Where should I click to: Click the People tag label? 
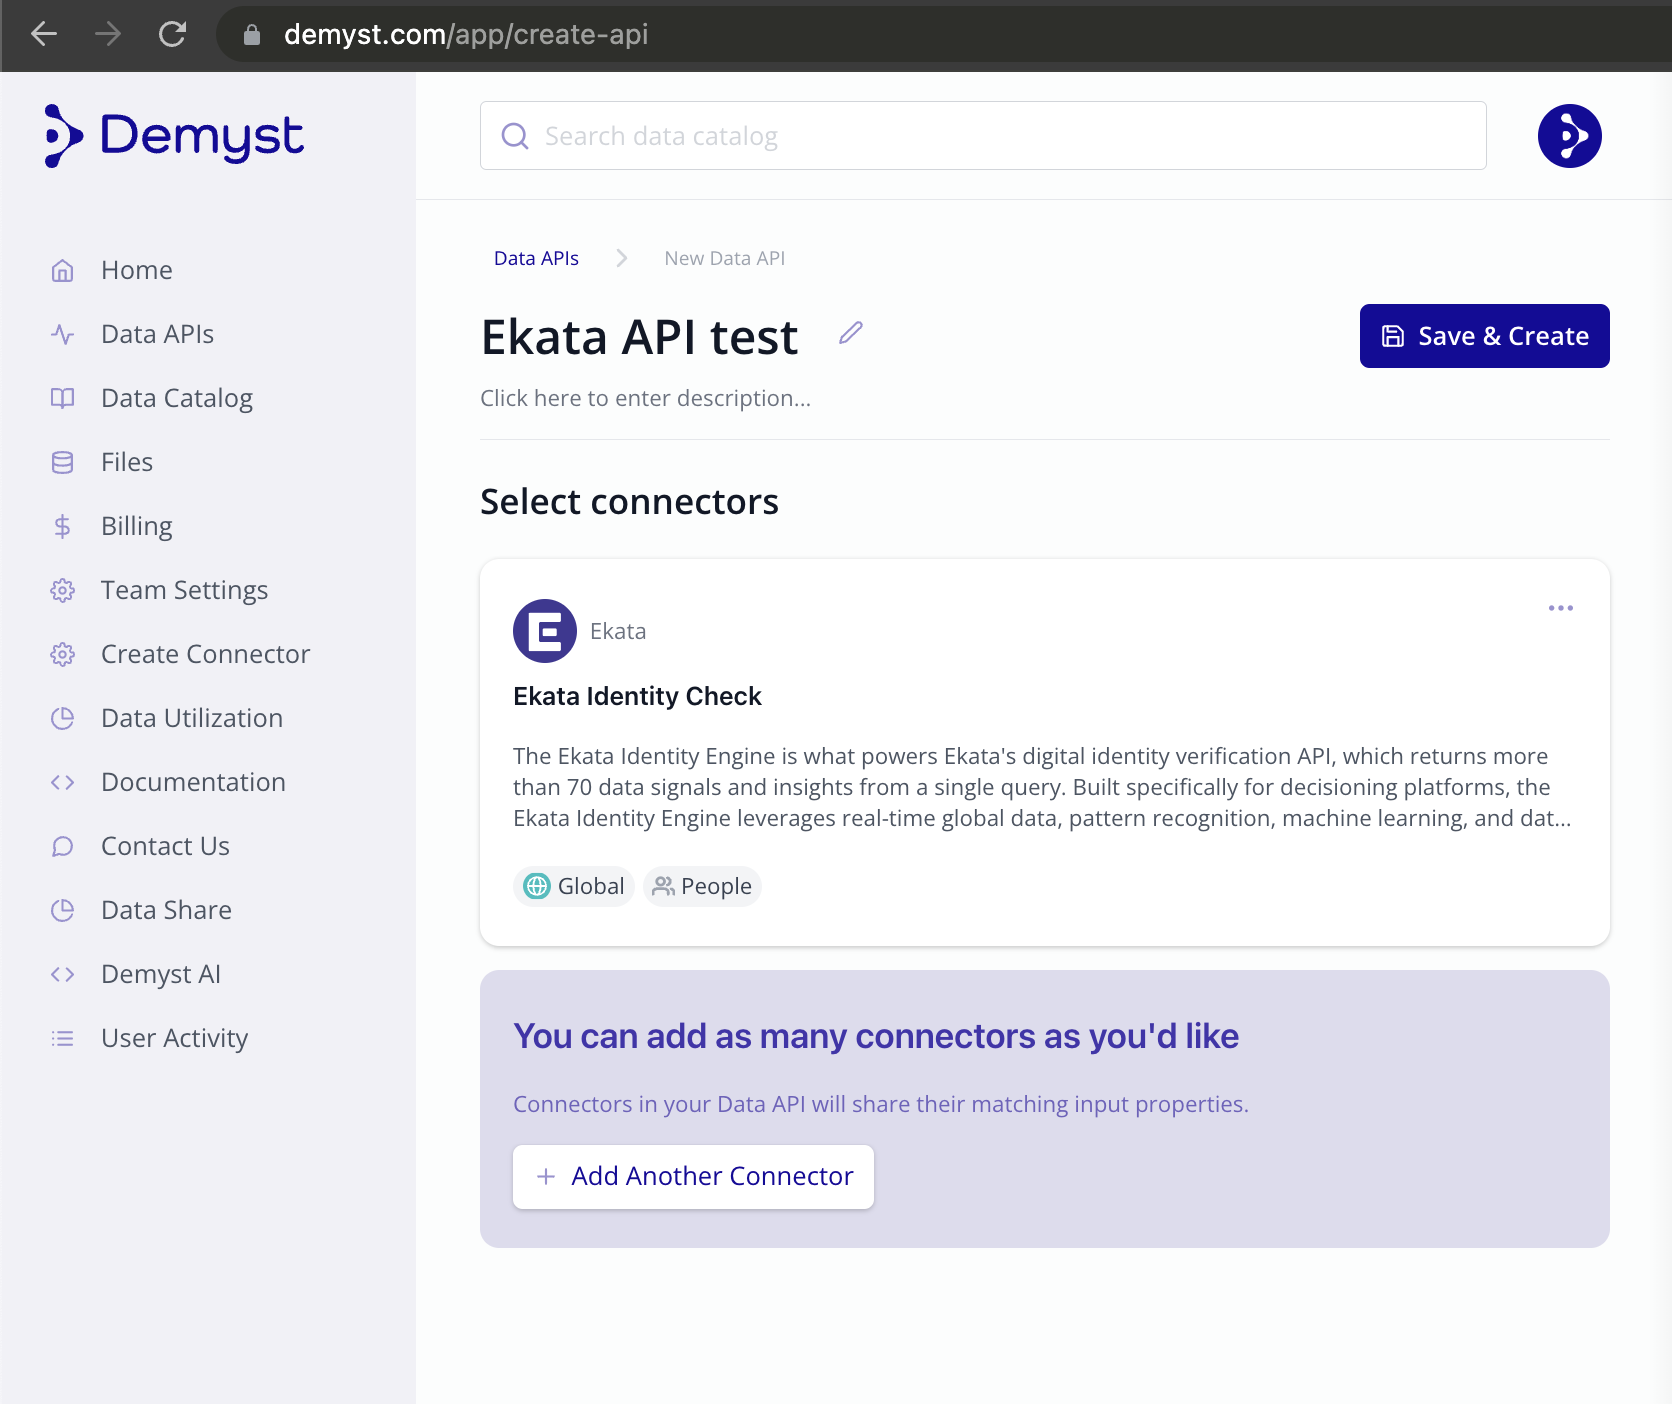click(717, 886)
